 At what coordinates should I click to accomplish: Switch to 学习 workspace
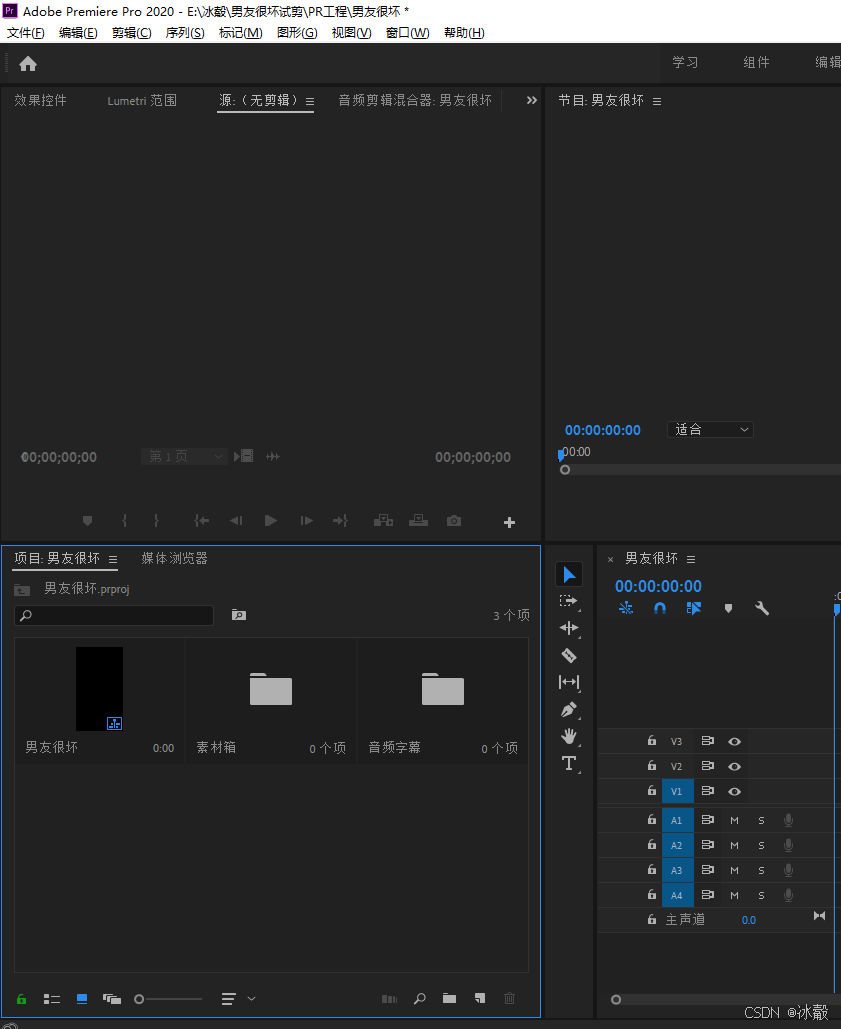tap(685, 62)
